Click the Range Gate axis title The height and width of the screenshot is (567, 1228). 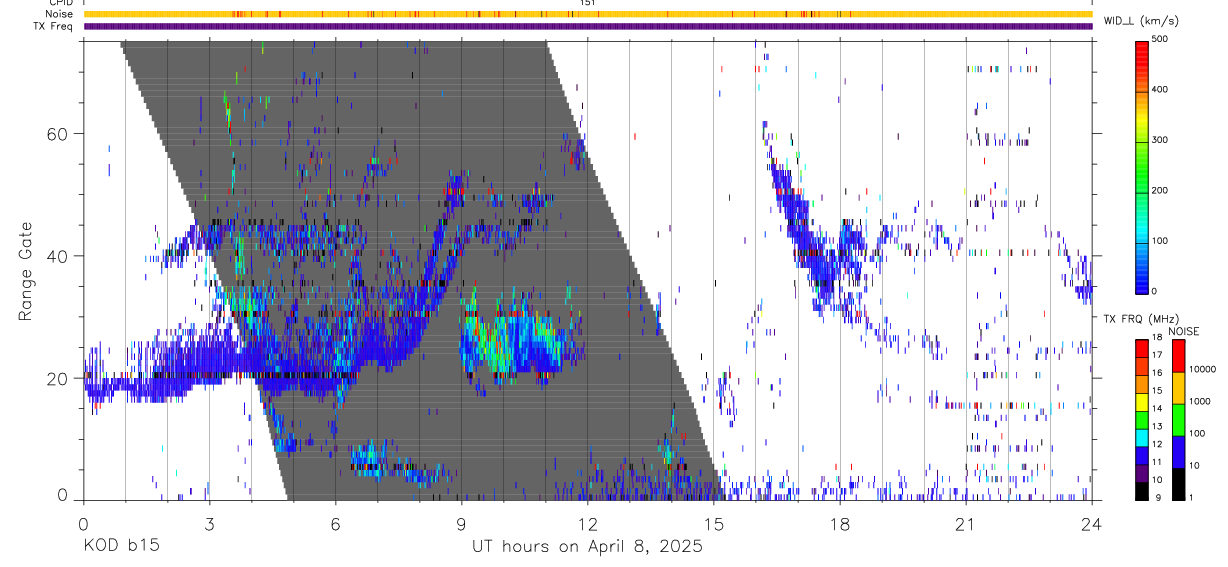click(27, 272)
